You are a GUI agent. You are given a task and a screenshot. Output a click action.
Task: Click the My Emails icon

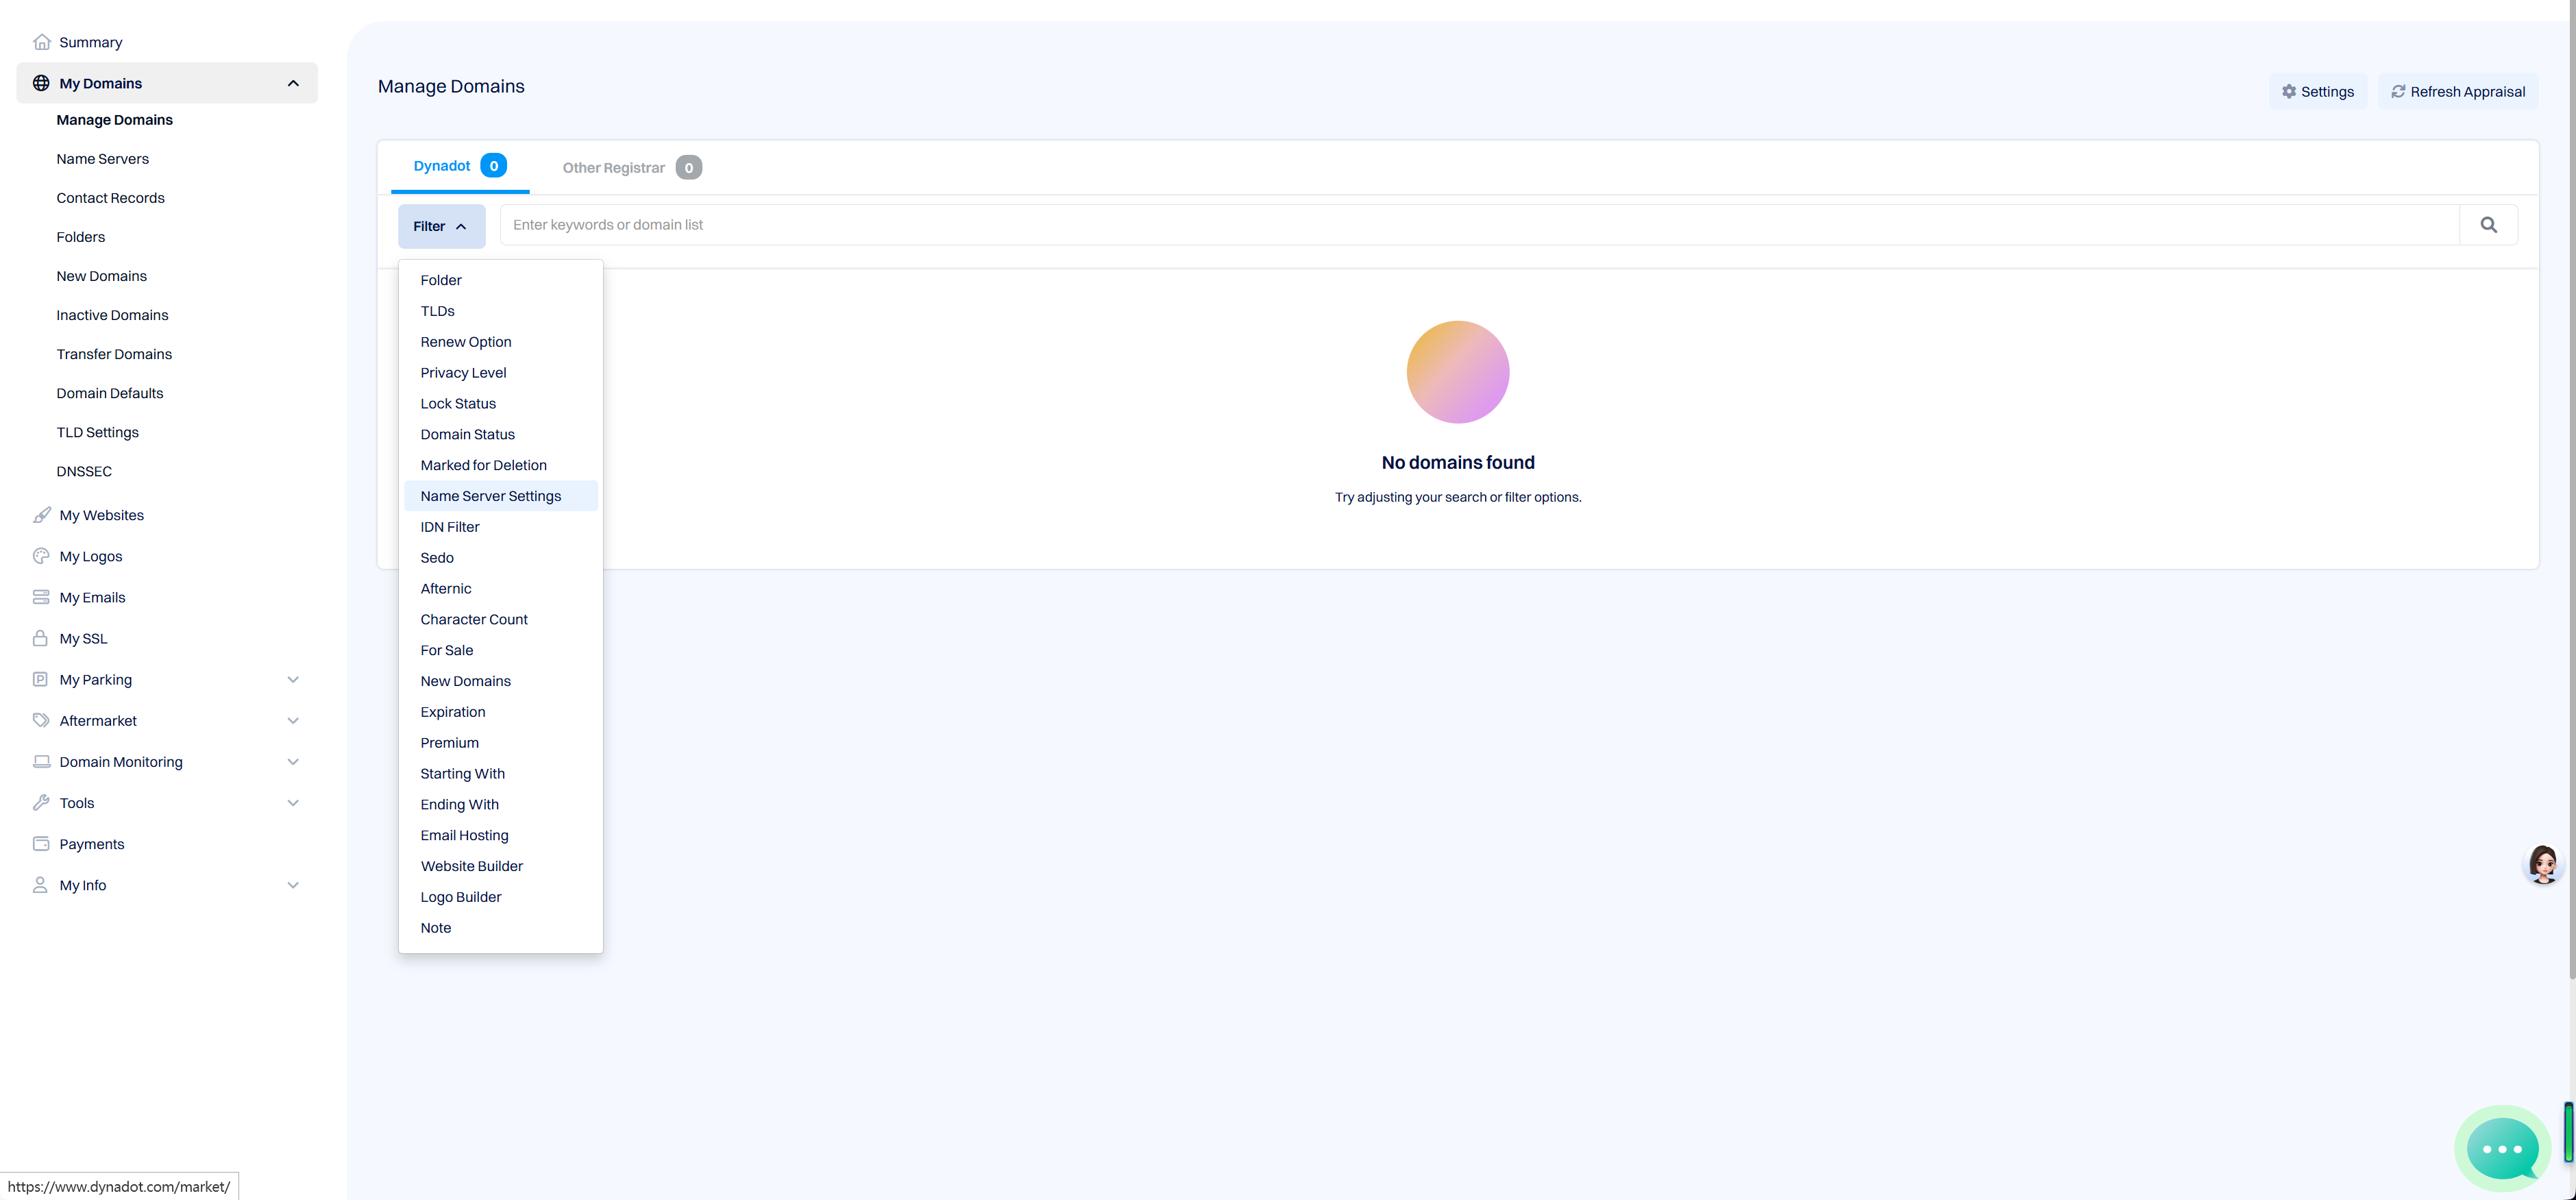pos(41,597)
